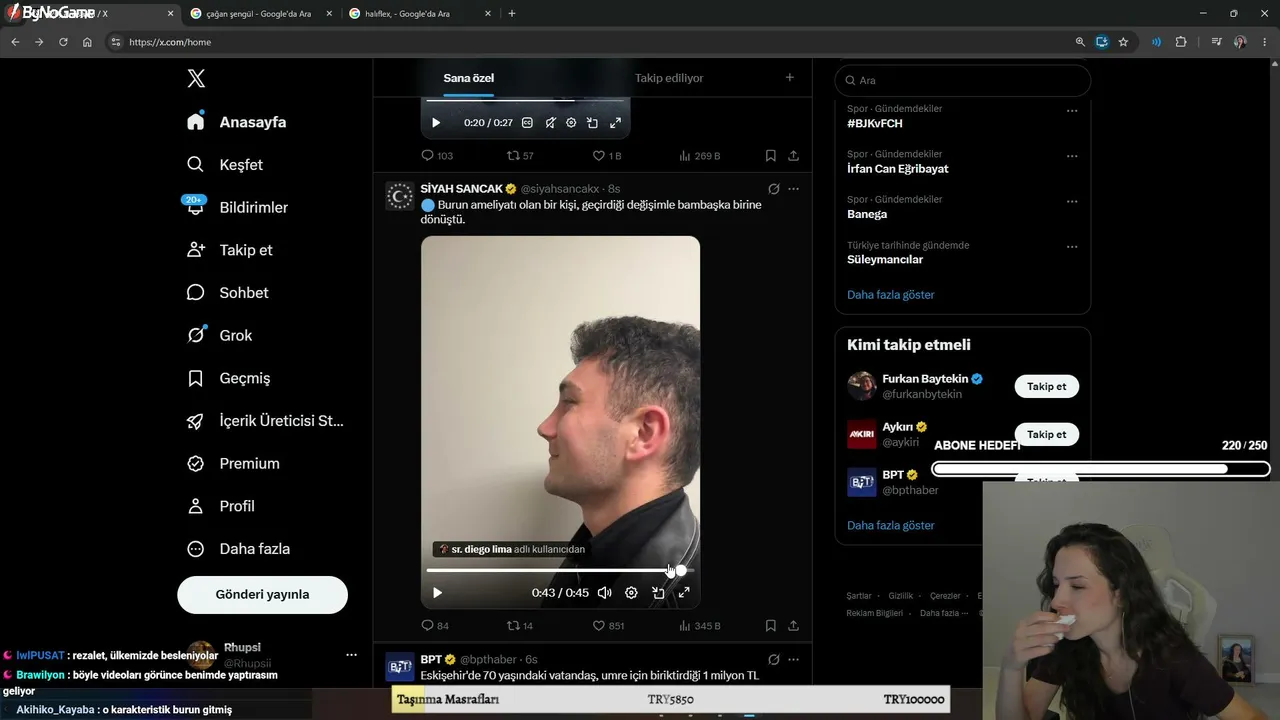Open Profil person icon
1280x720 pixels.
(x=196, y=506)
